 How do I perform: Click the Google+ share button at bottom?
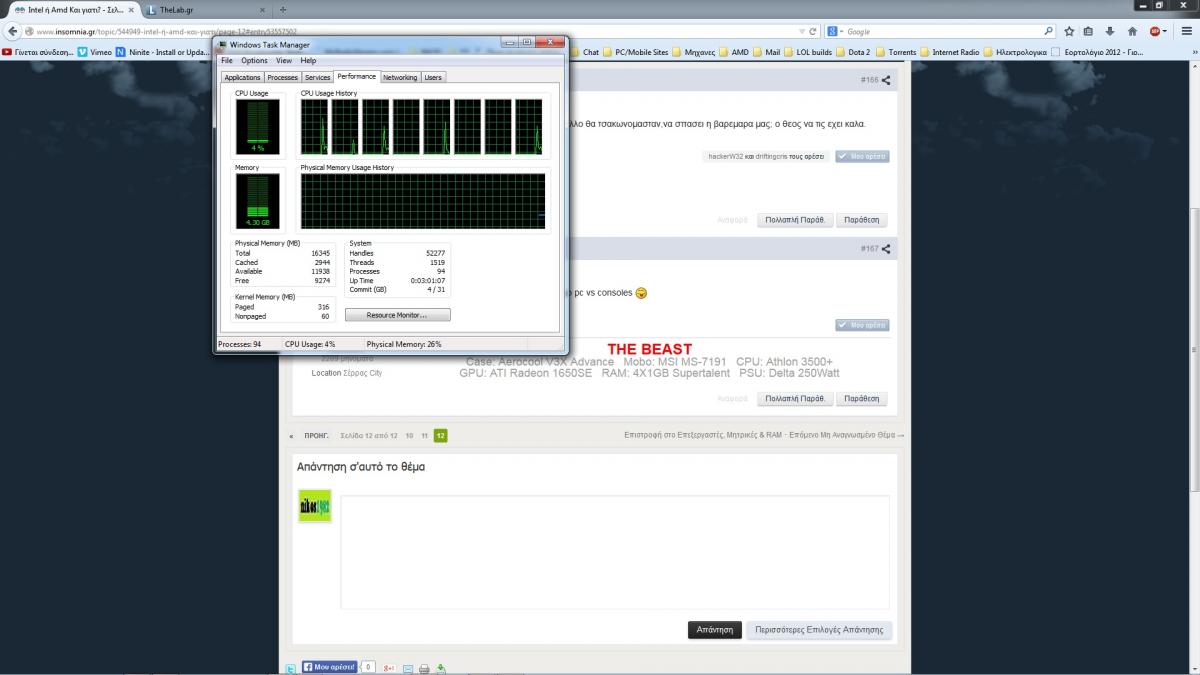(x=390, y=667)
